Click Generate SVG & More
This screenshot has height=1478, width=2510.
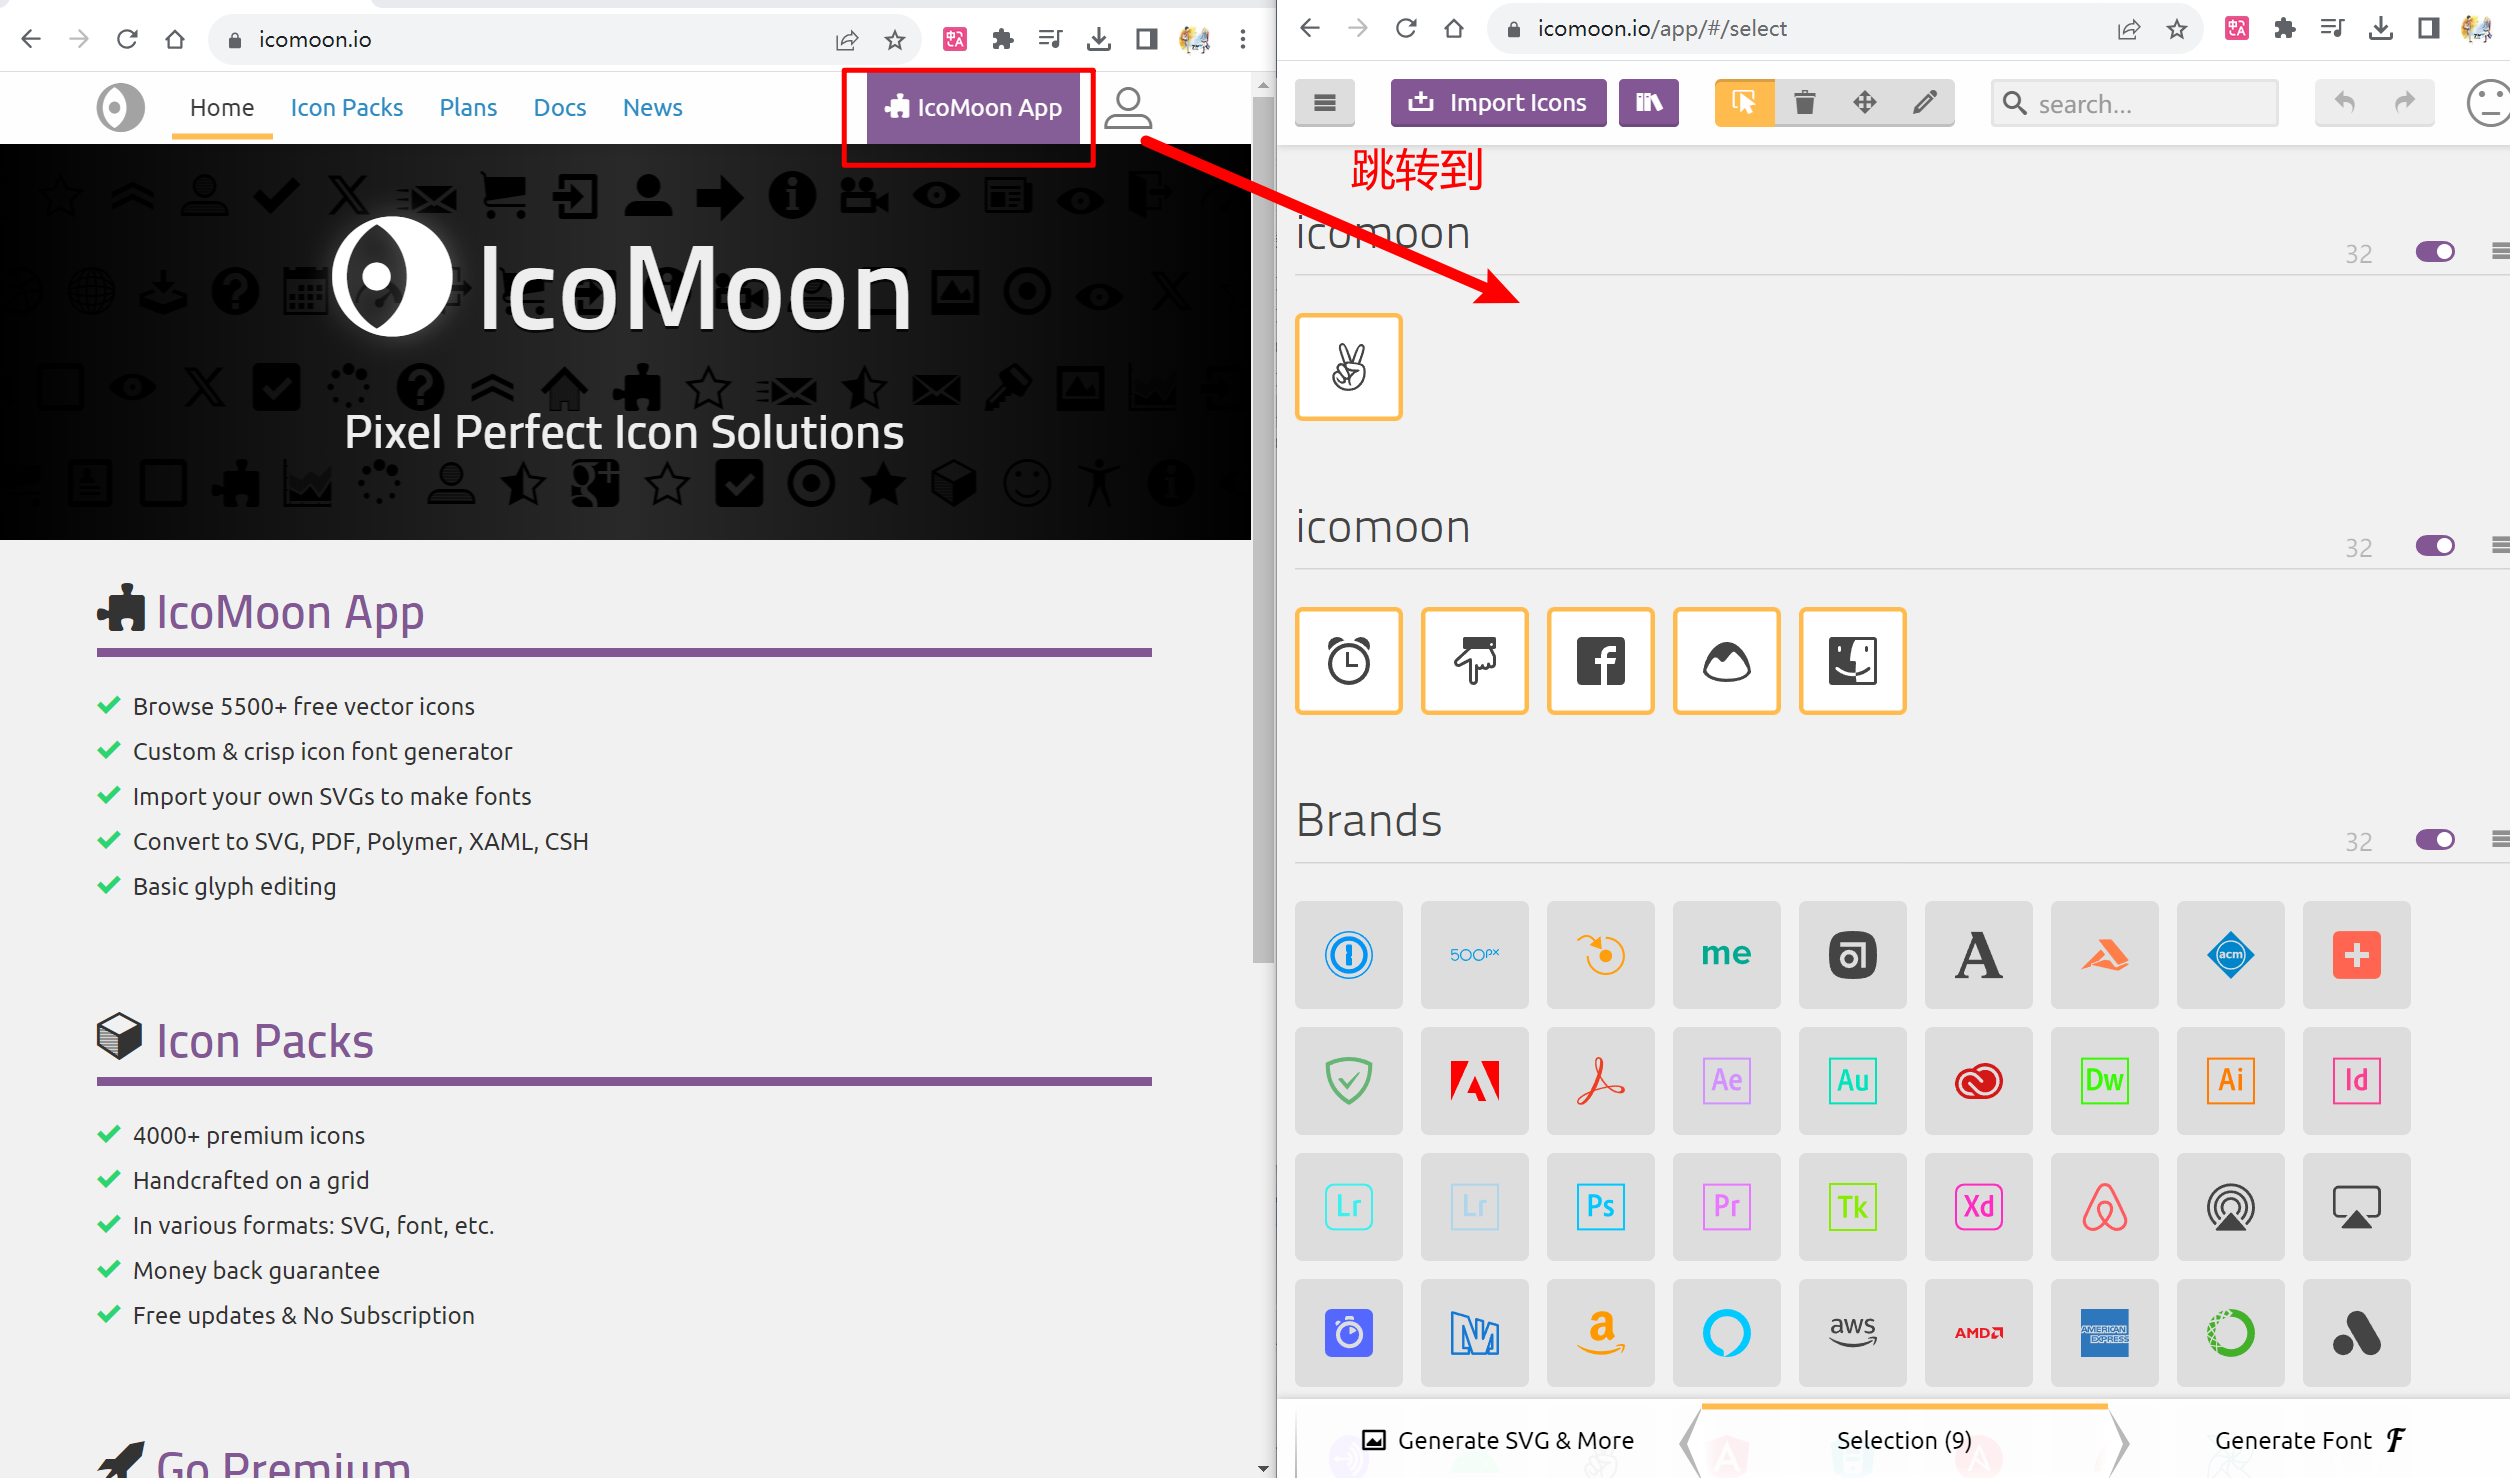pyautogui.click(x=1498, y=1440)
